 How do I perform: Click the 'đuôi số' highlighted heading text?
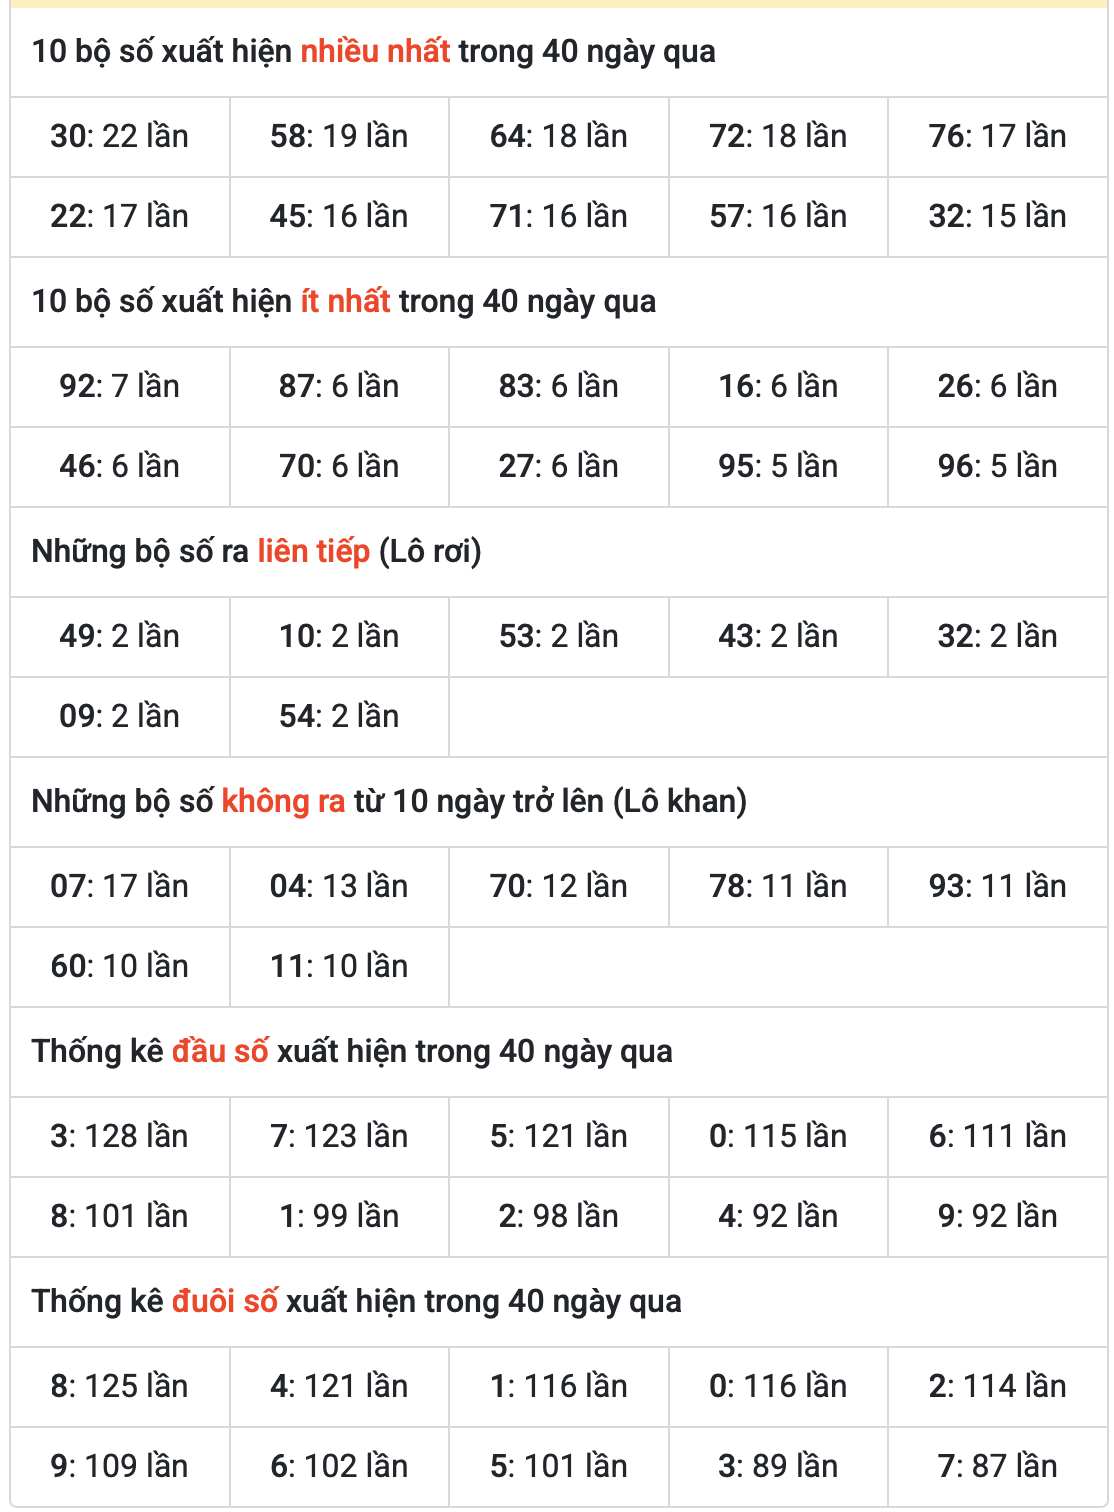click(x=225, y=1301)
